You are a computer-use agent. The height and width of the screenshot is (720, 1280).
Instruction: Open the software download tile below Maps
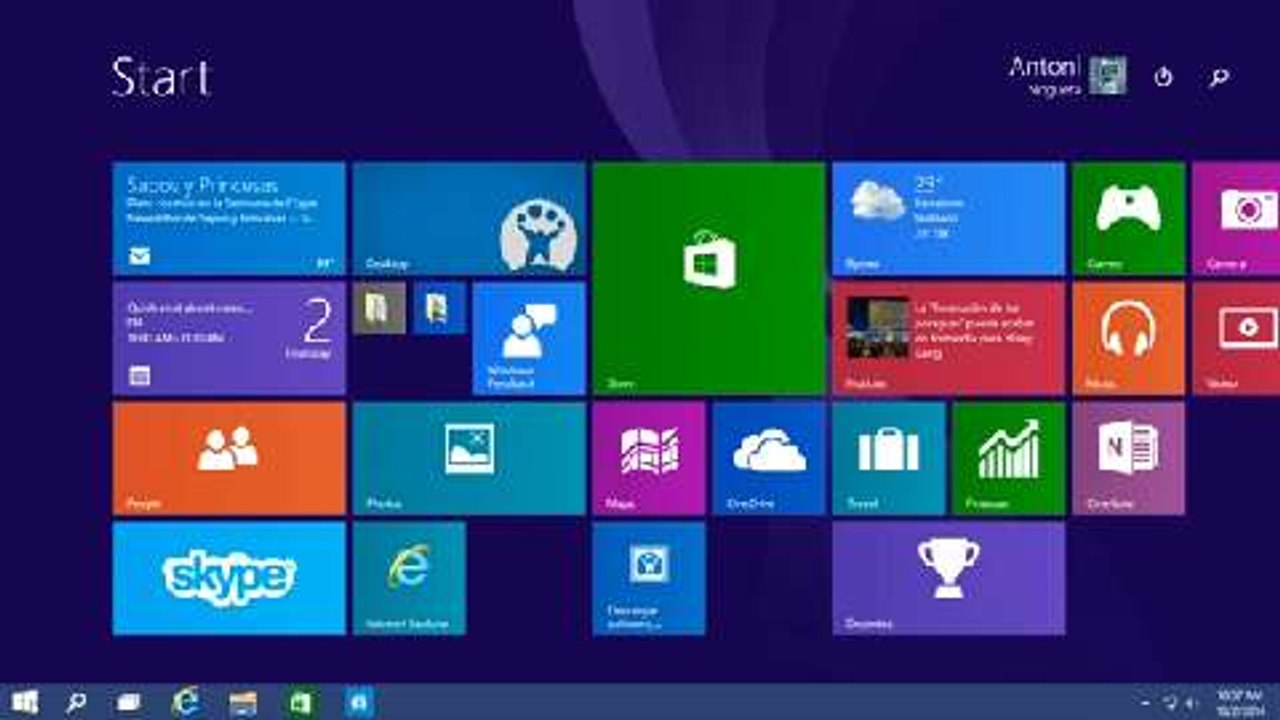649,579
